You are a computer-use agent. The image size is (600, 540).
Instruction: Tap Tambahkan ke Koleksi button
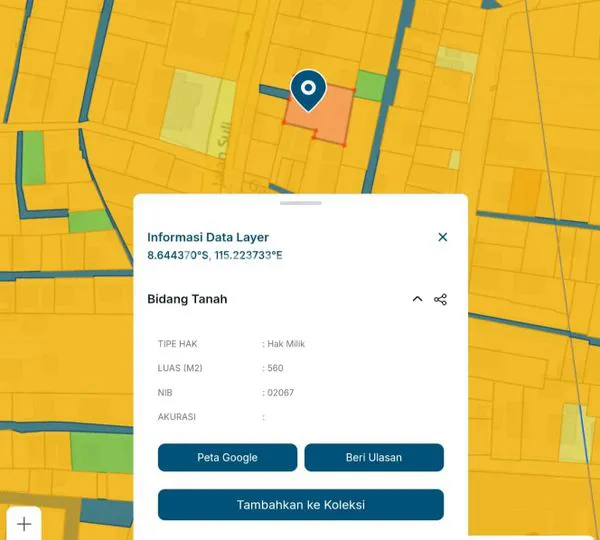[300, 505]
